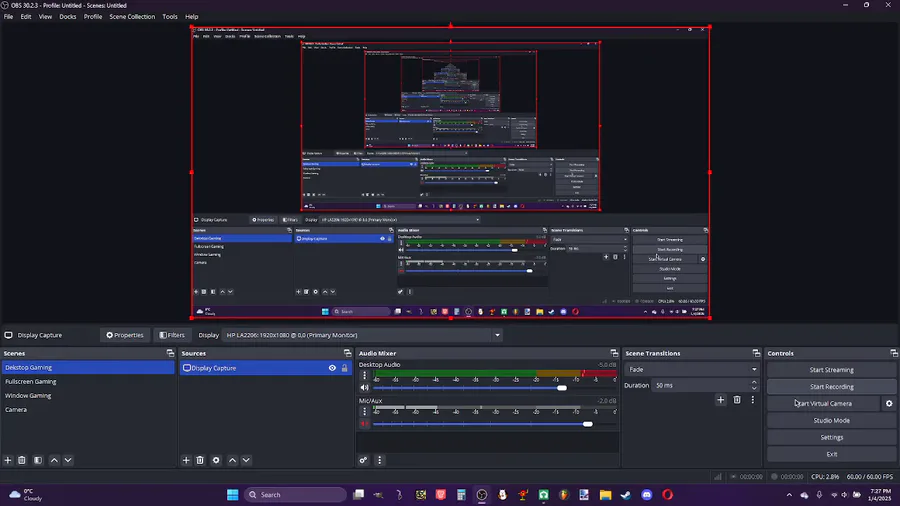Viewport: 900px width, 506px height.
Task: Click the Exit button
Action: click(831, 454)
